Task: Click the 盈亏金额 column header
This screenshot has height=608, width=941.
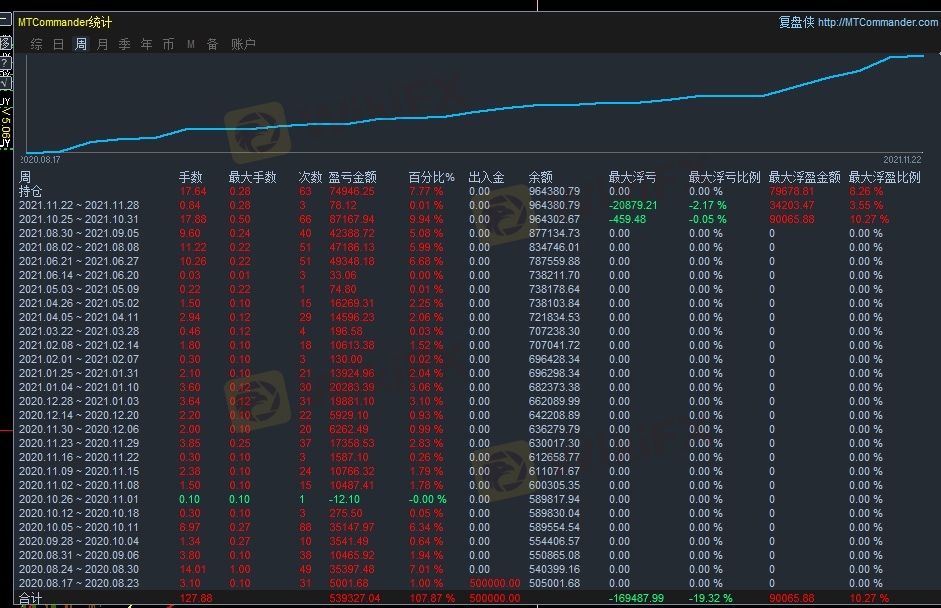Action: (352, 177)
